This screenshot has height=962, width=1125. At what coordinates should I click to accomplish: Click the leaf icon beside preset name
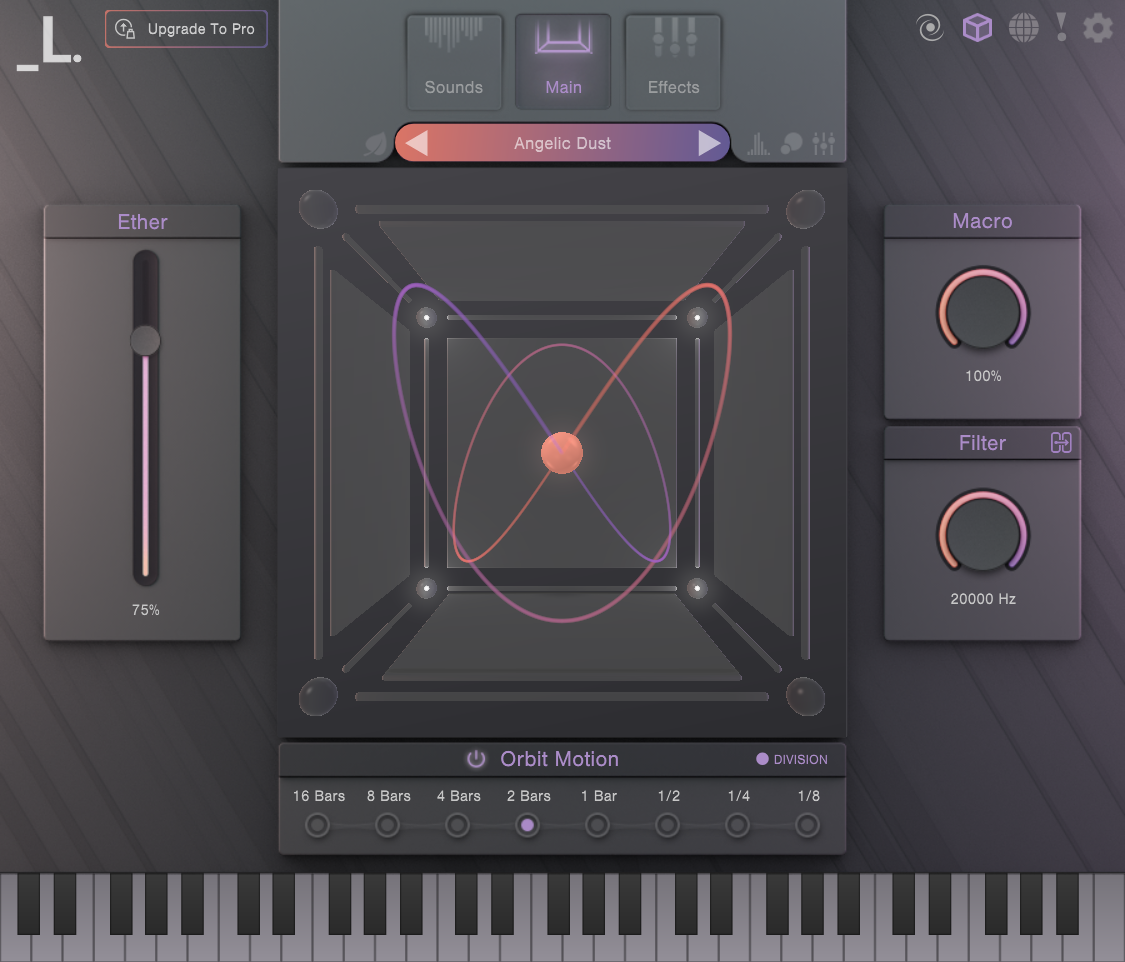click(376, 145)
